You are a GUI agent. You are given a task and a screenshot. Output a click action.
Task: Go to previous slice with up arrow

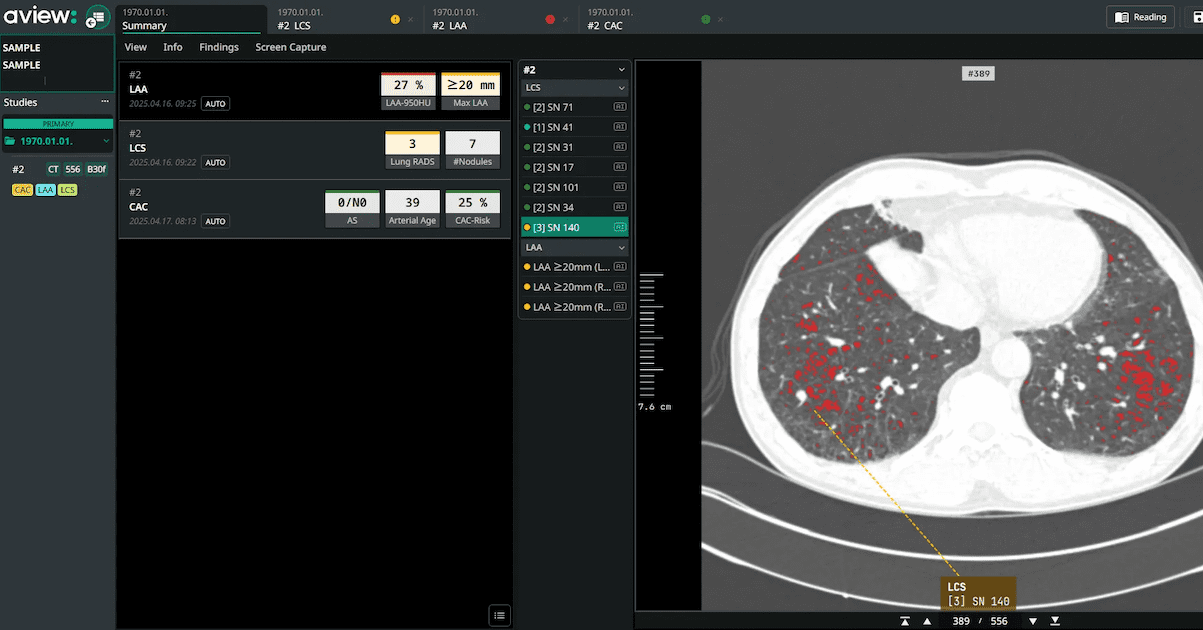pos(925,620)
